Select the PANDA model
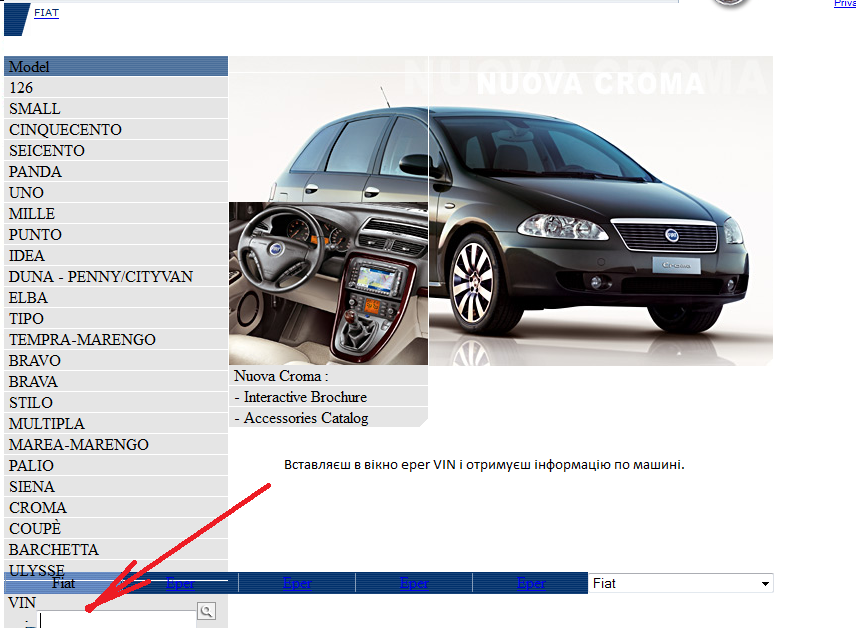The width and height of the screenshot is (856, 628). tap(35, 172)
